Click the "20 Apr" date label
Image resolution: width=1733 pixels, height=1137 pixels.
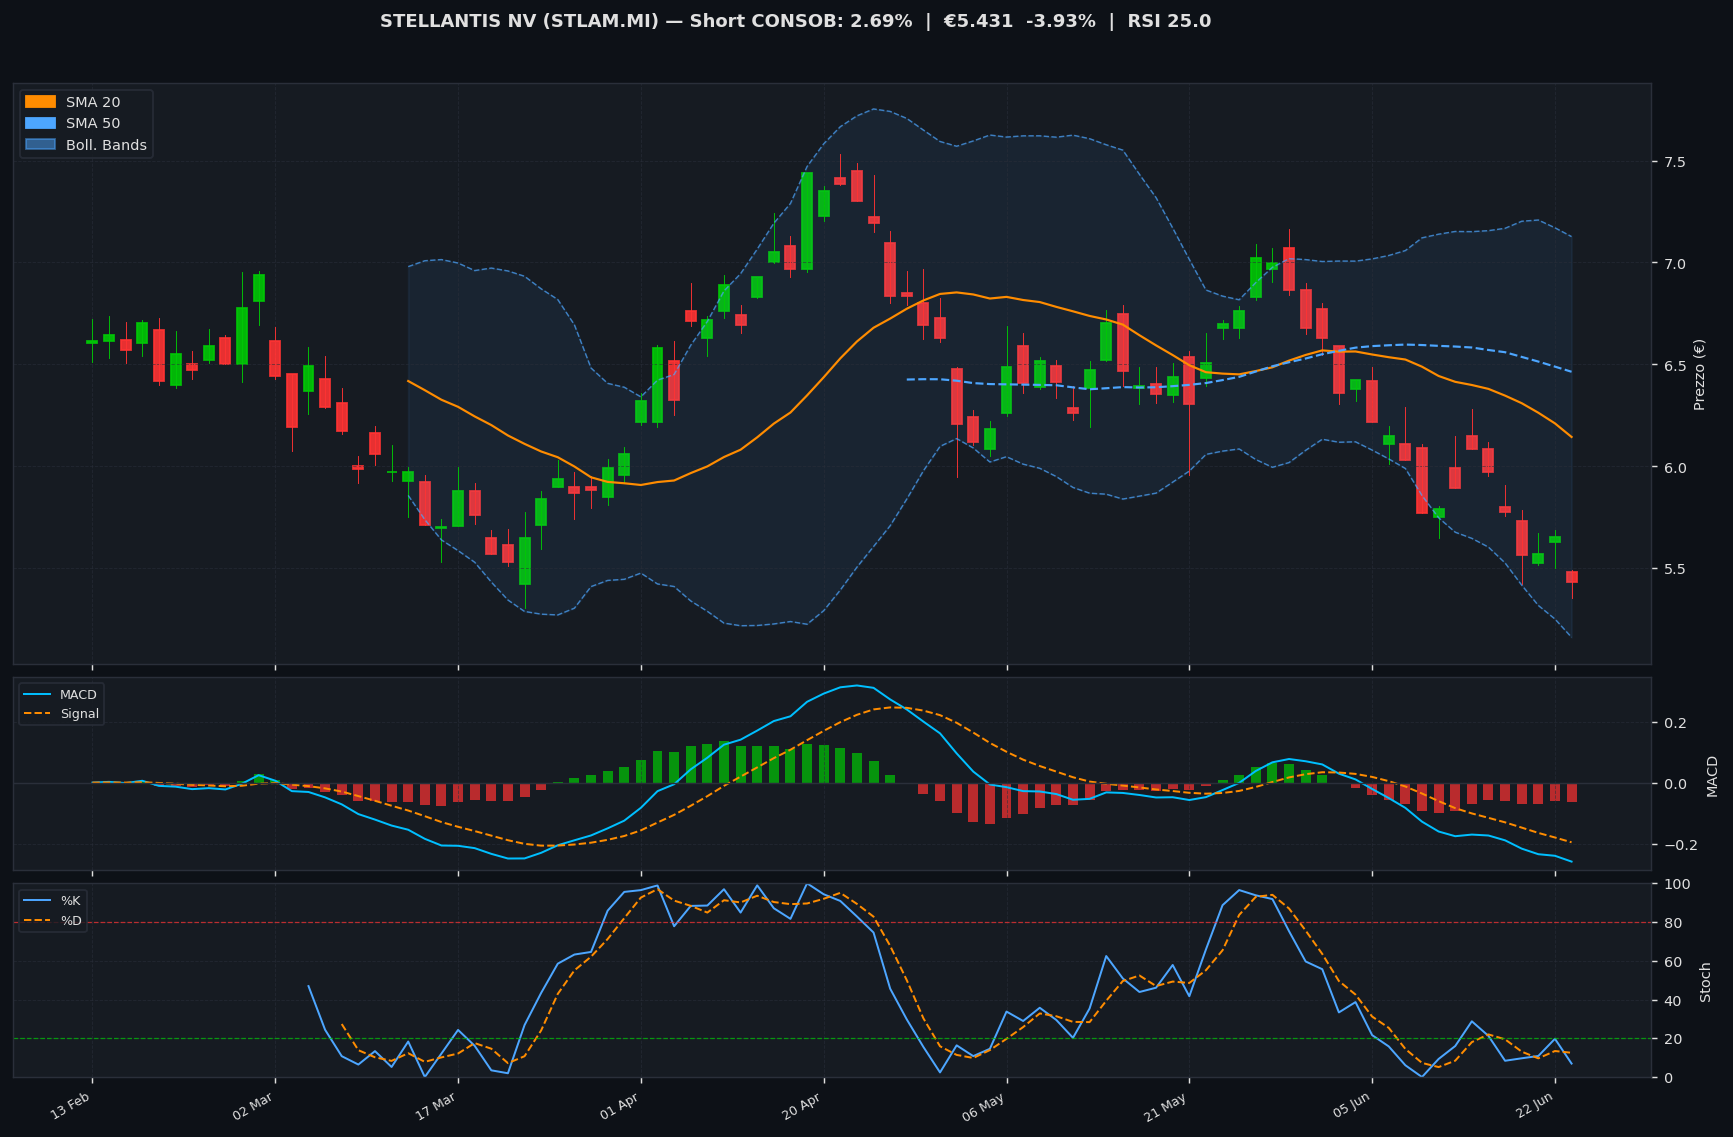pyautogui.click(x=802, y=1105)
